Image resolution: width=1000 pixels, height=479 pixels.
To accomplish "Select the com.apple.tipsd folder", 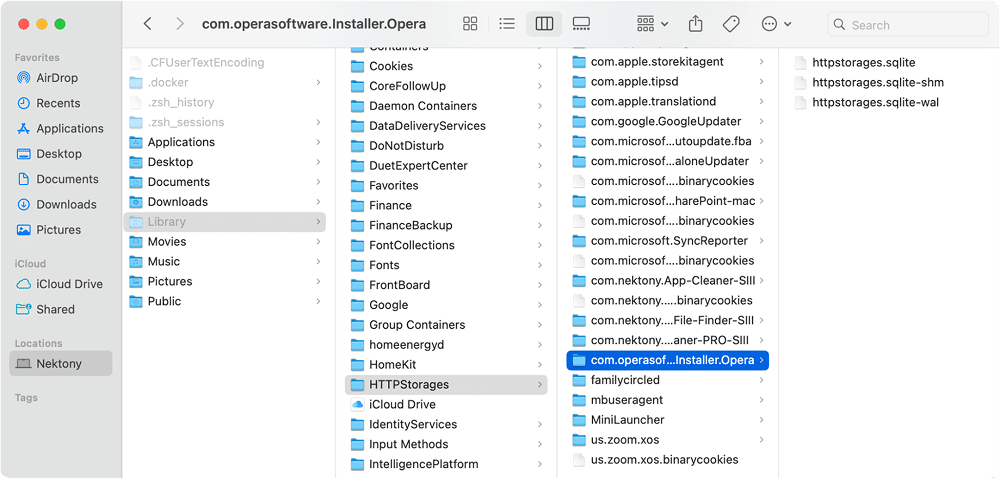I will [668, 82].
